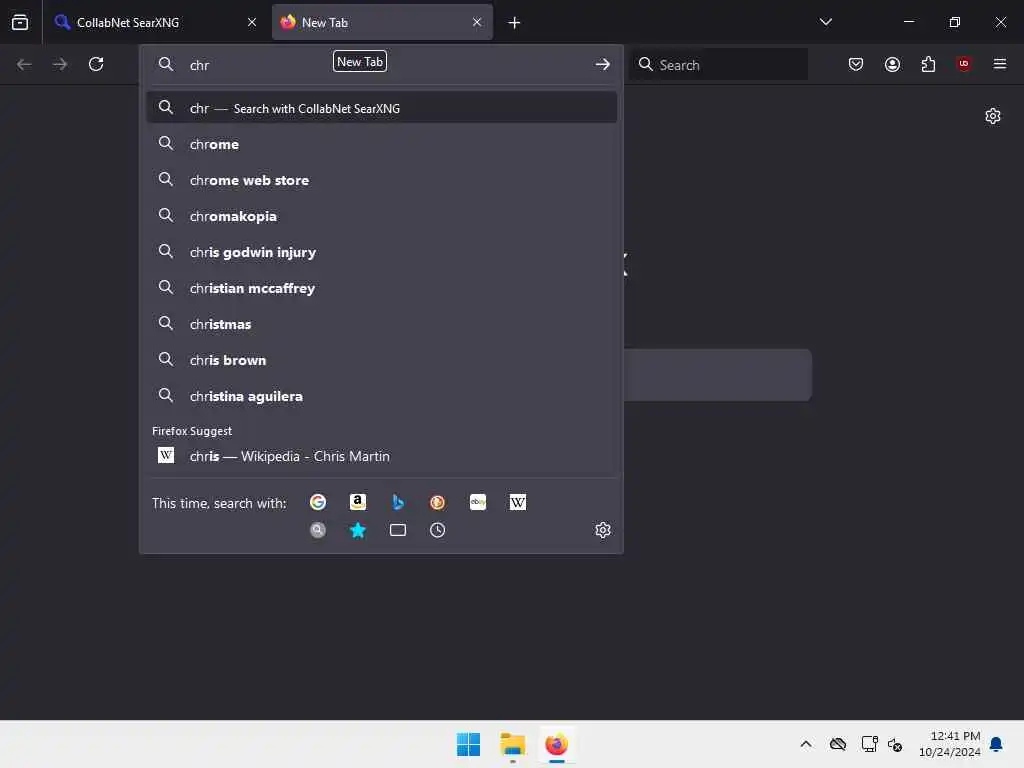Switch to the CollabNet SearXNG tab

tap(155, 22)
